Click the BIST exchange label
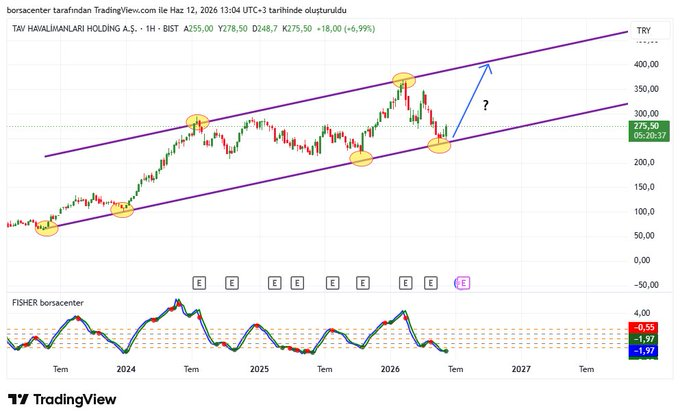 tap(170, 29)
